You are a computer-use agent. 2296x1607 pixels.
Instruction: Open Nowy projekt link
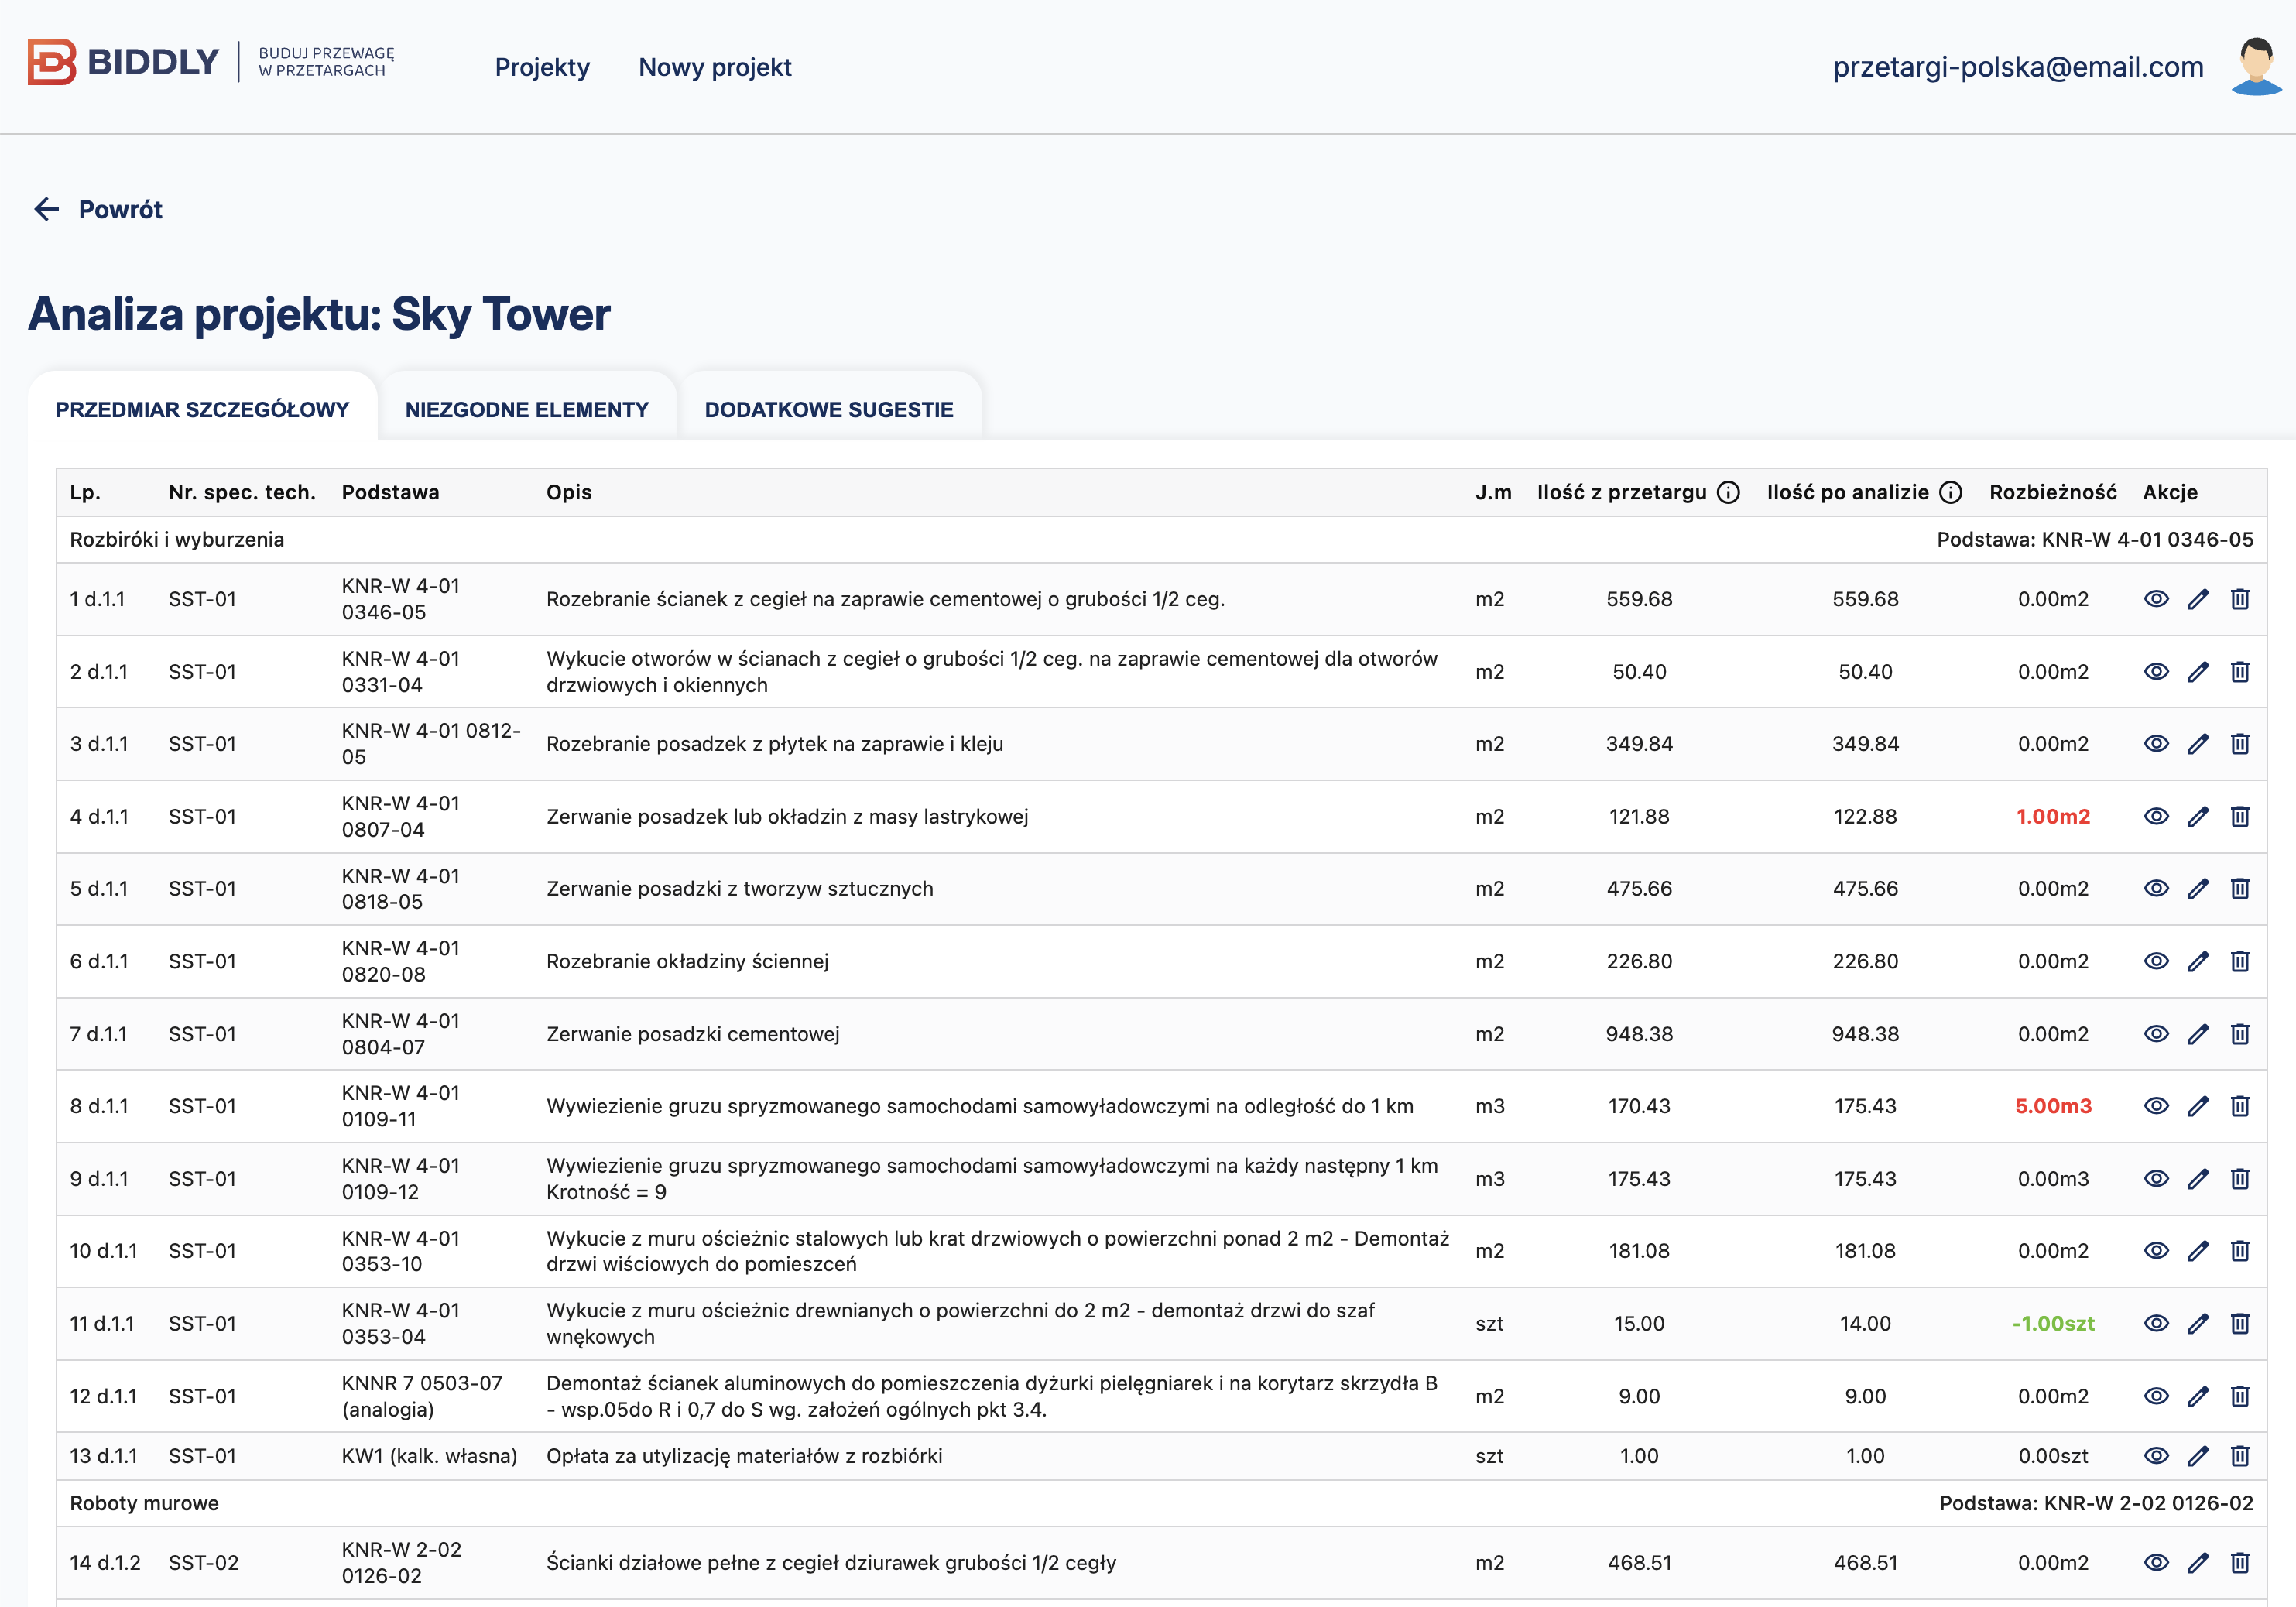tap(714, 67)
